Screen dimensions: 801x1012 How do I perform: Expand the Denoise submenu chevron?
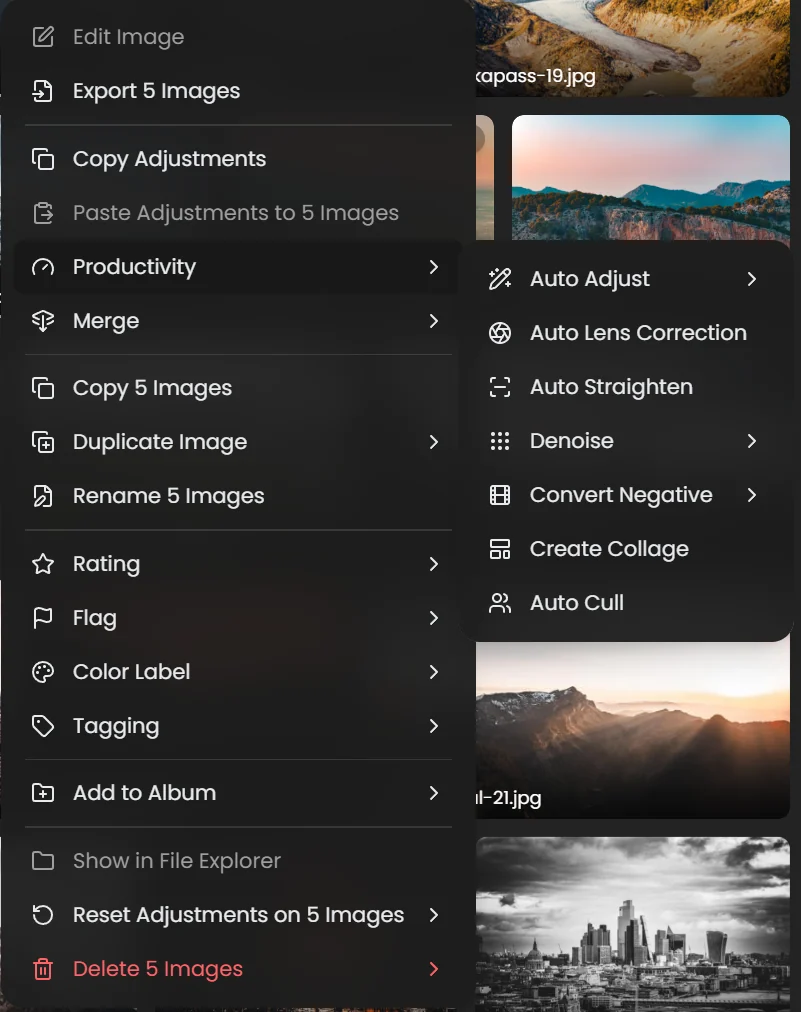(x=751, y=441)
